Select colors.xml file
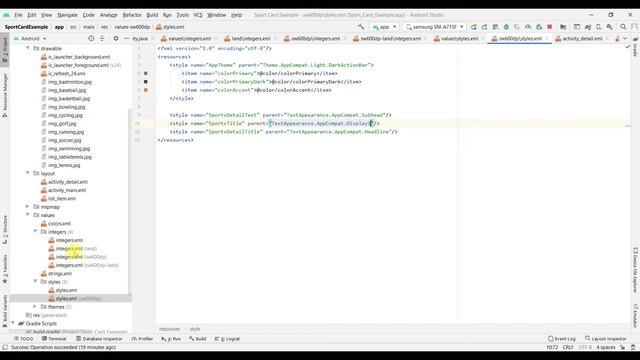The image size is (640, 360). pyautogui.click(x=56, y=223)
